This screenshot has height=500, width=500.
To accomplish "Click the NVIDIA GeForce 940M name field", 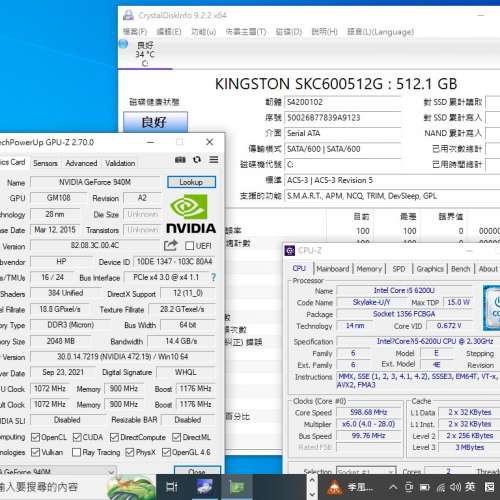I will coord(95,182).
